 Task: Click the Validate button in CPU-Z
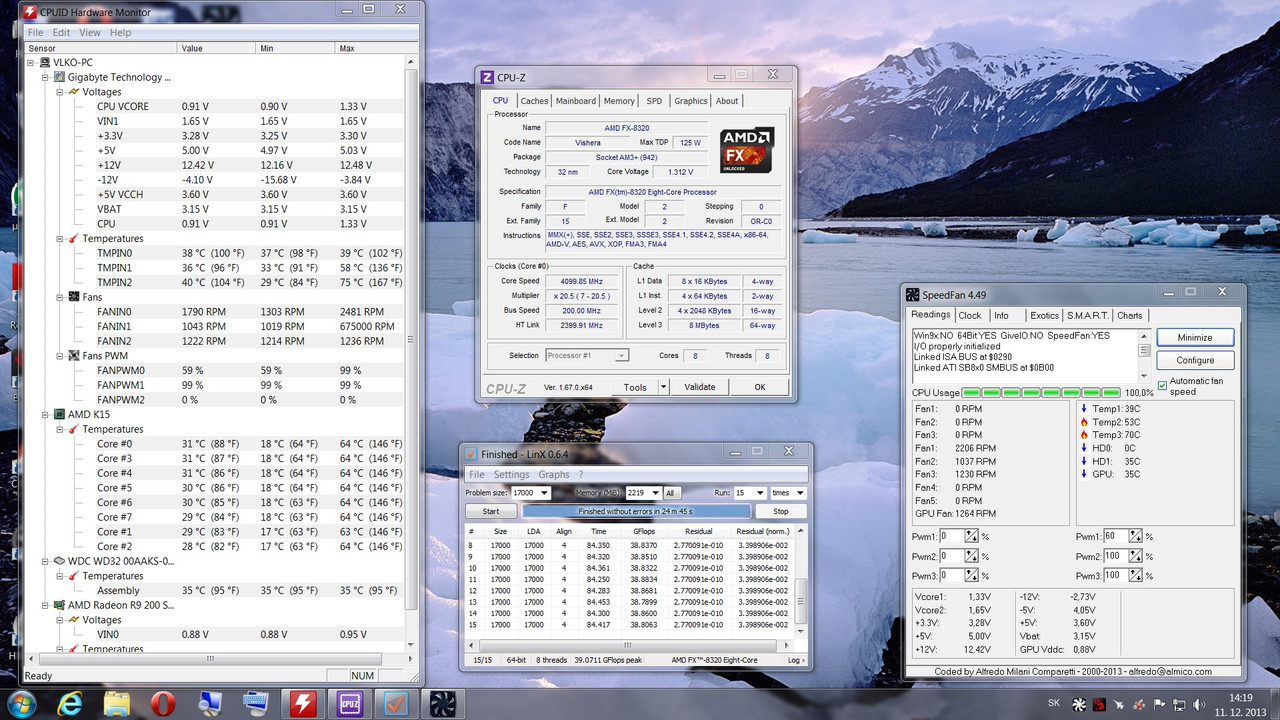[x=699, y=387]
